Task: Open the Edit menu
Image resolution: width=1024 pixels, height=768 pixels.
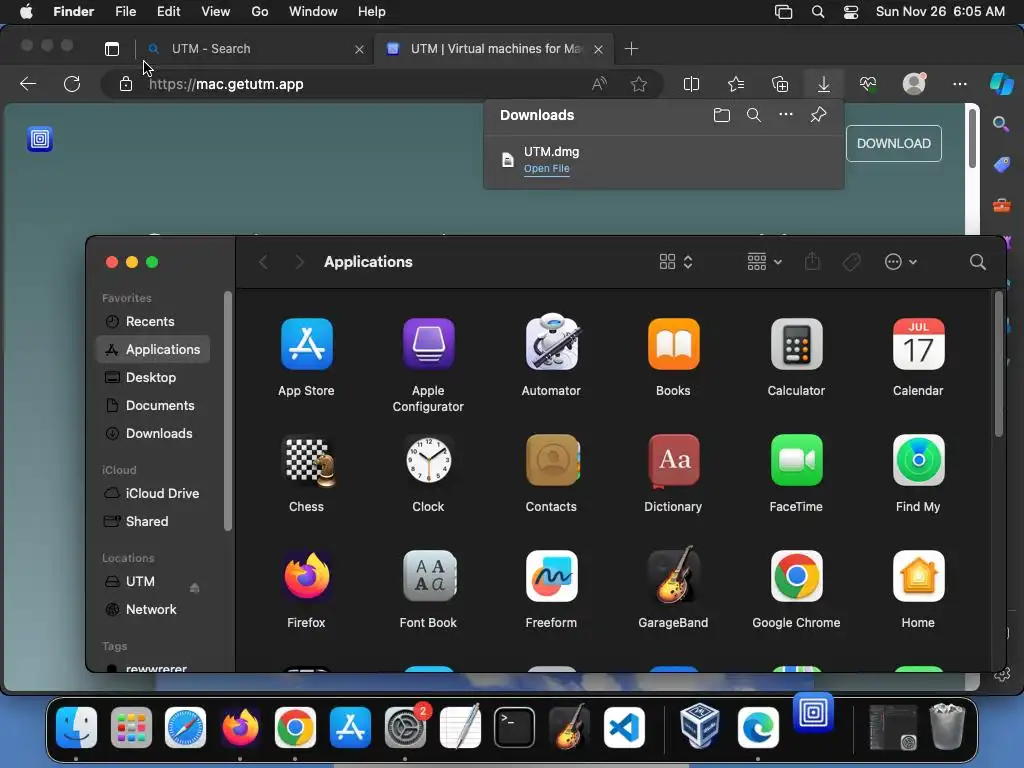Action: pos(168,12)
